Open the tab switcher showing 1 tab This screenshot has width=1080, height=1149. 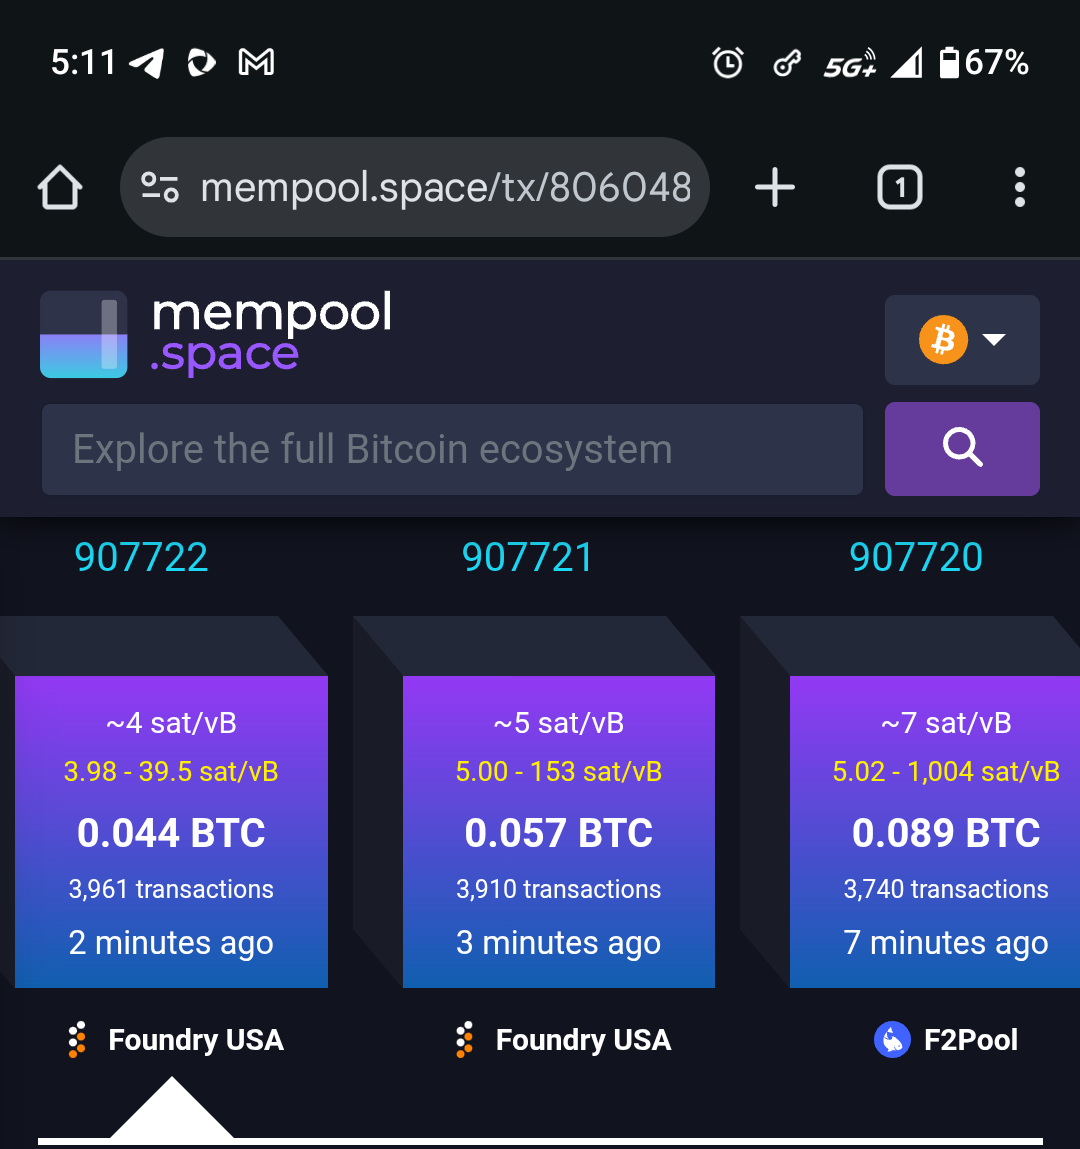[x=899, y=188]
